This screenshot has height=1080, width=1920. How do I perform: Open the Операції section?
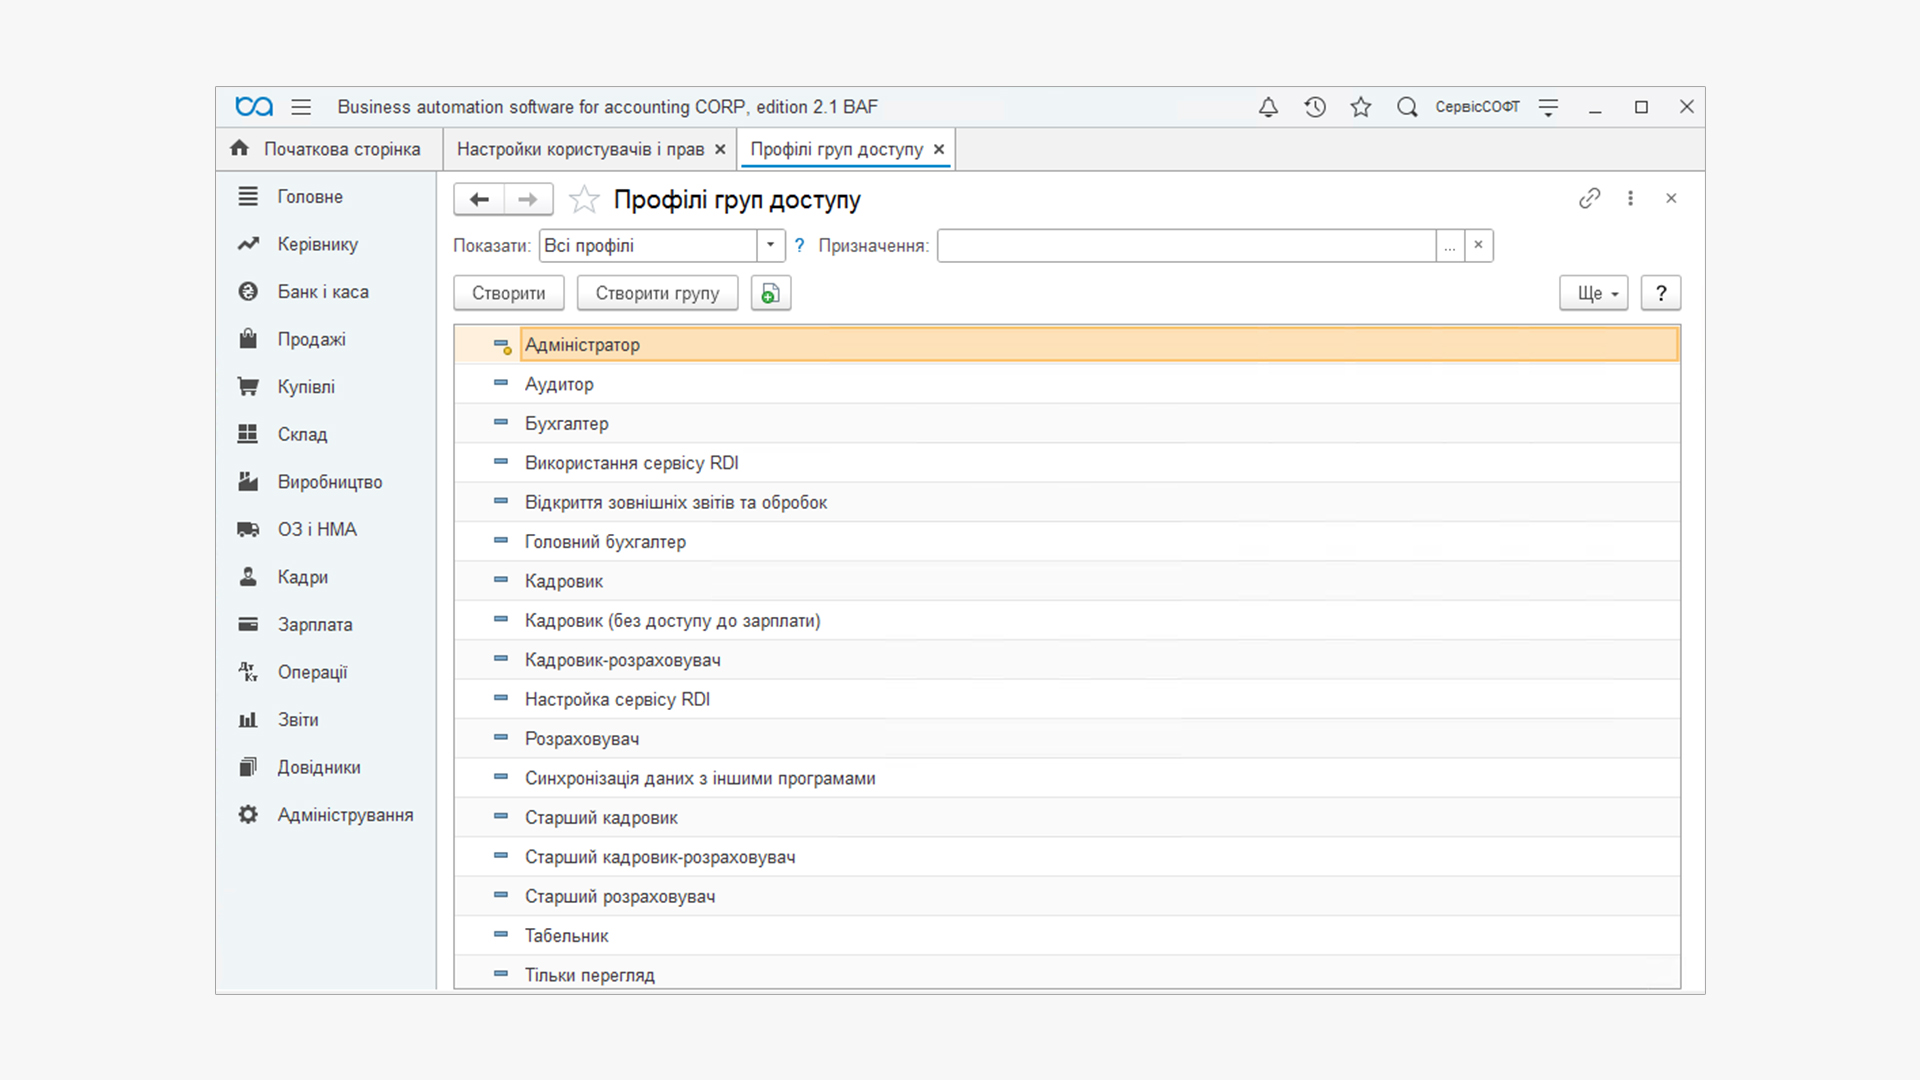[x=326, y=672]
